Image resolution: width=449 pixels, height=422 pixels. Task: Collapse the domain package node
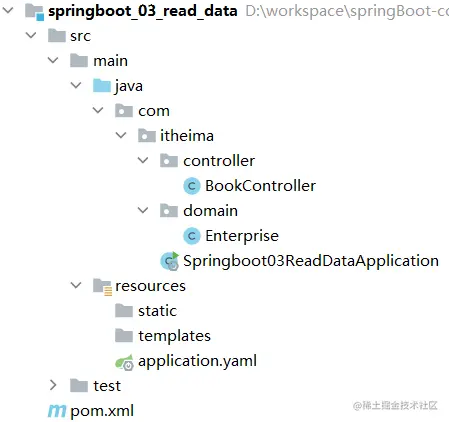pyautogui.click(x=143, y=210)
